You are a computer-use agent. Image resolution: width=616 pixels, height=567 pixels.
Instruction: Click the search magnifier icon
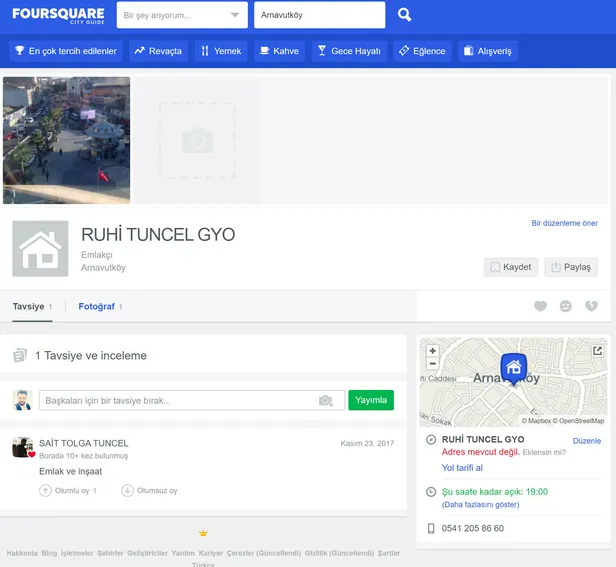coord(404,15)
